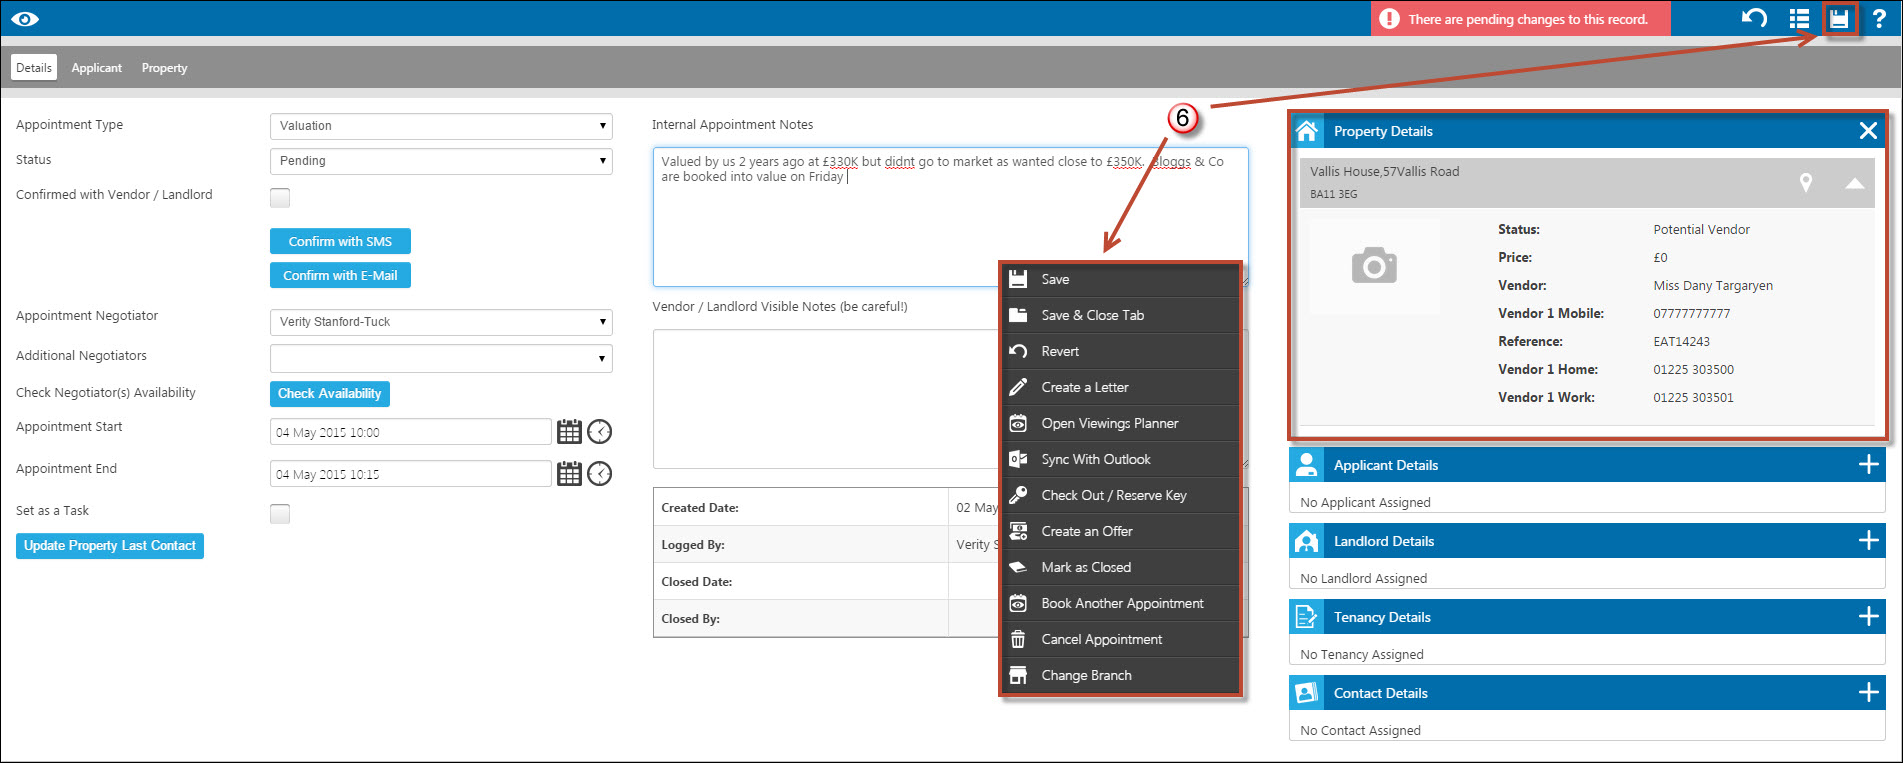Click the house icon in Property Details header
1903x763 pixels.
point(1306,131)
